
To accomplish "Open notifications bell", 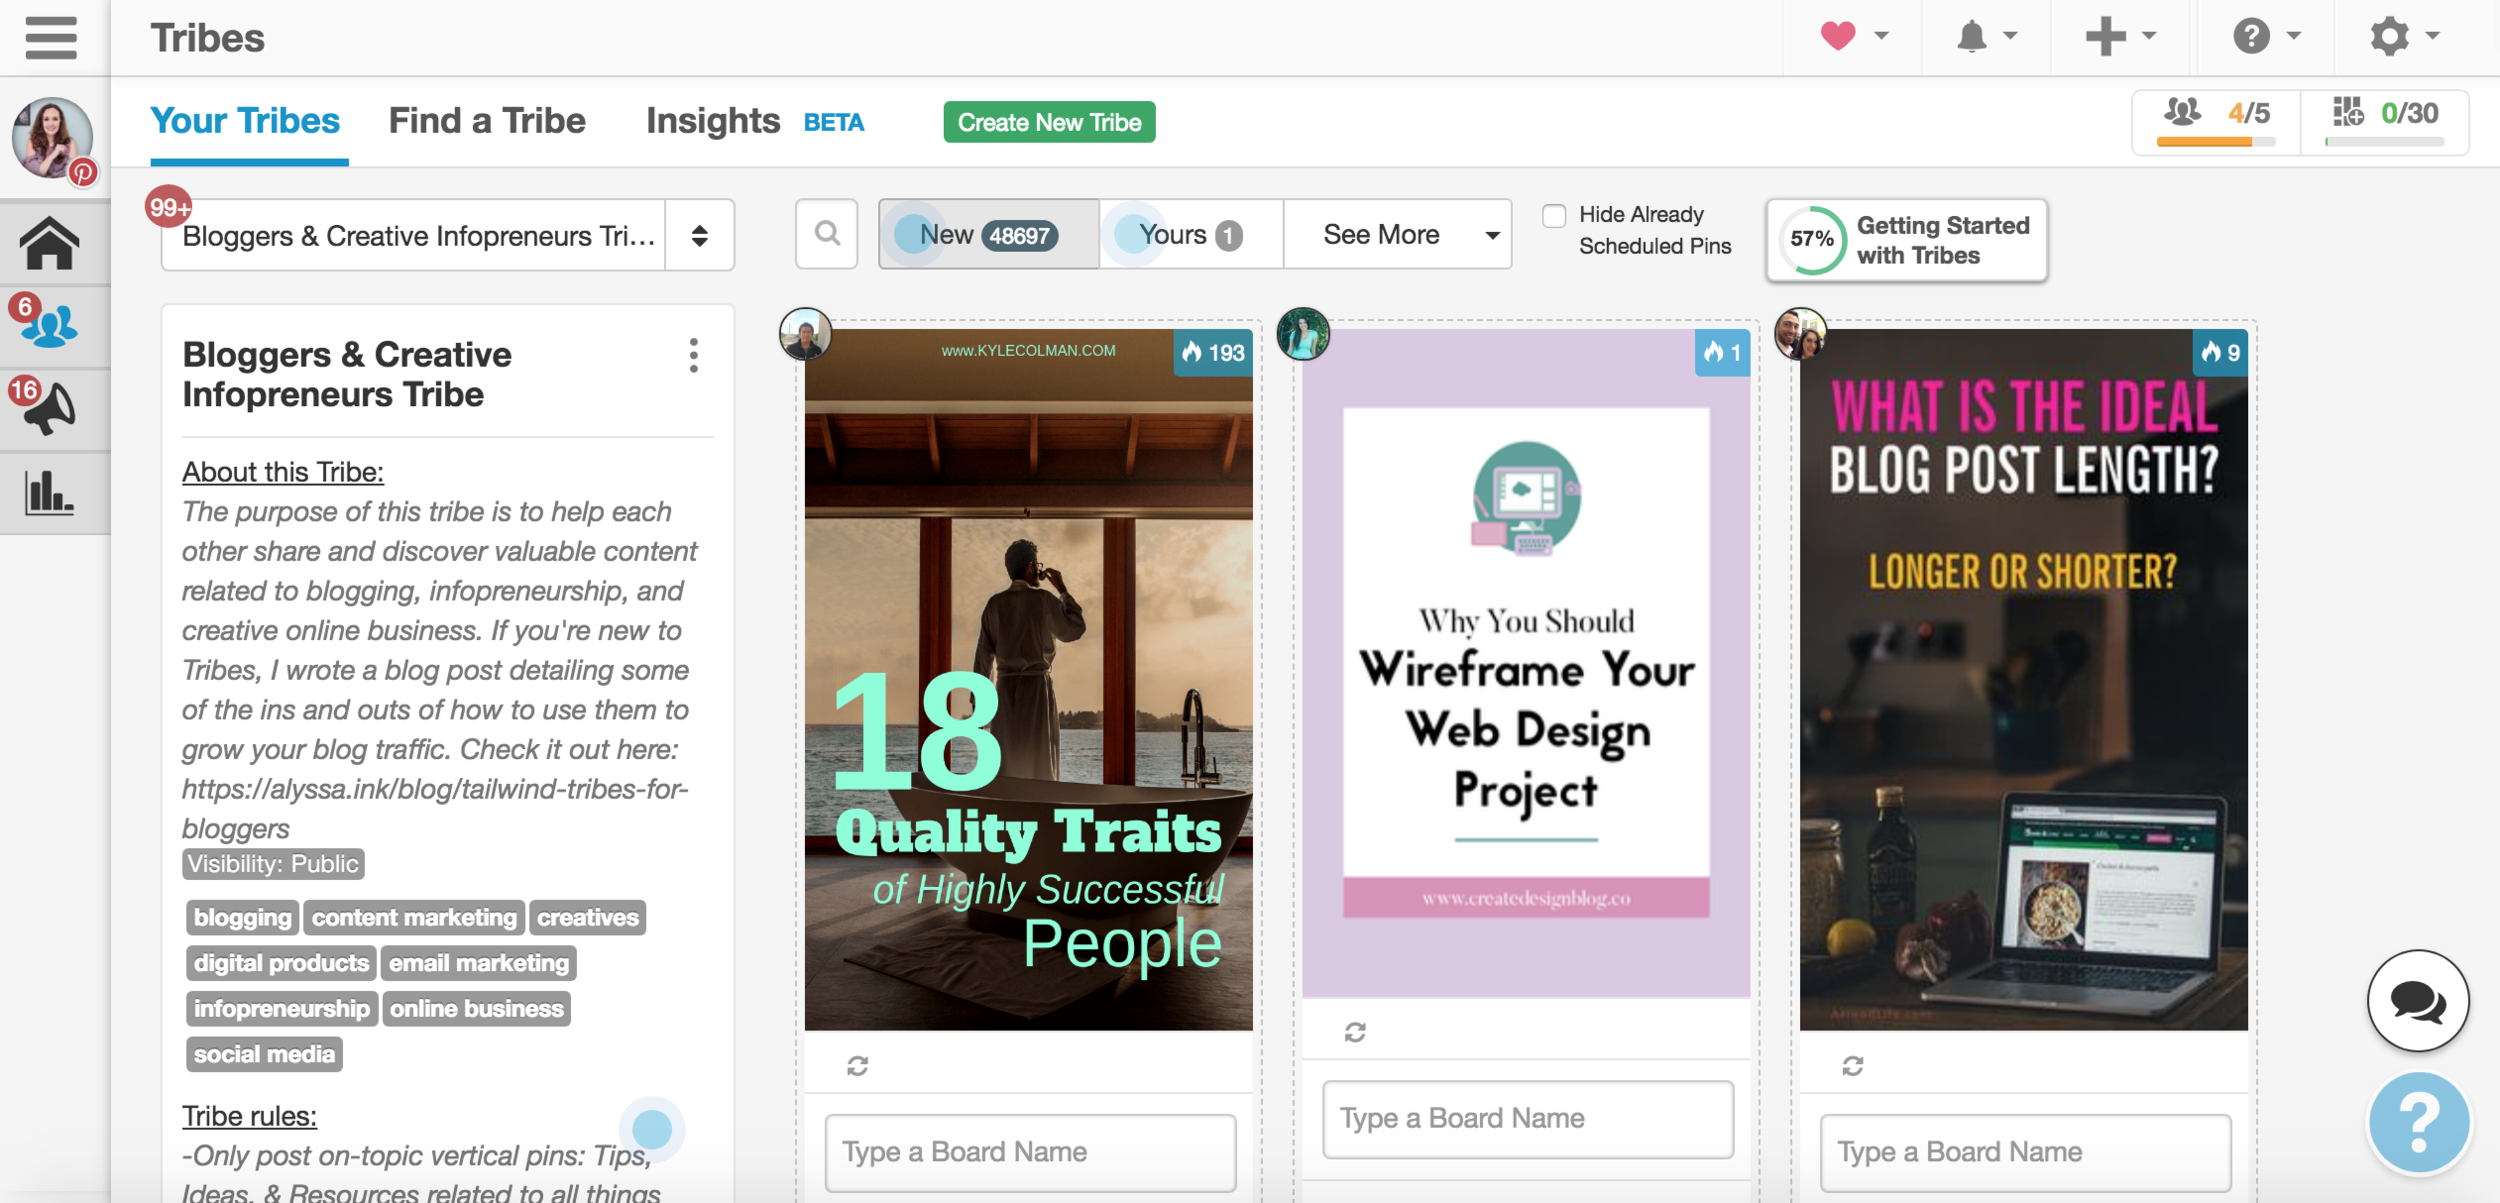I will point(1971,36).
